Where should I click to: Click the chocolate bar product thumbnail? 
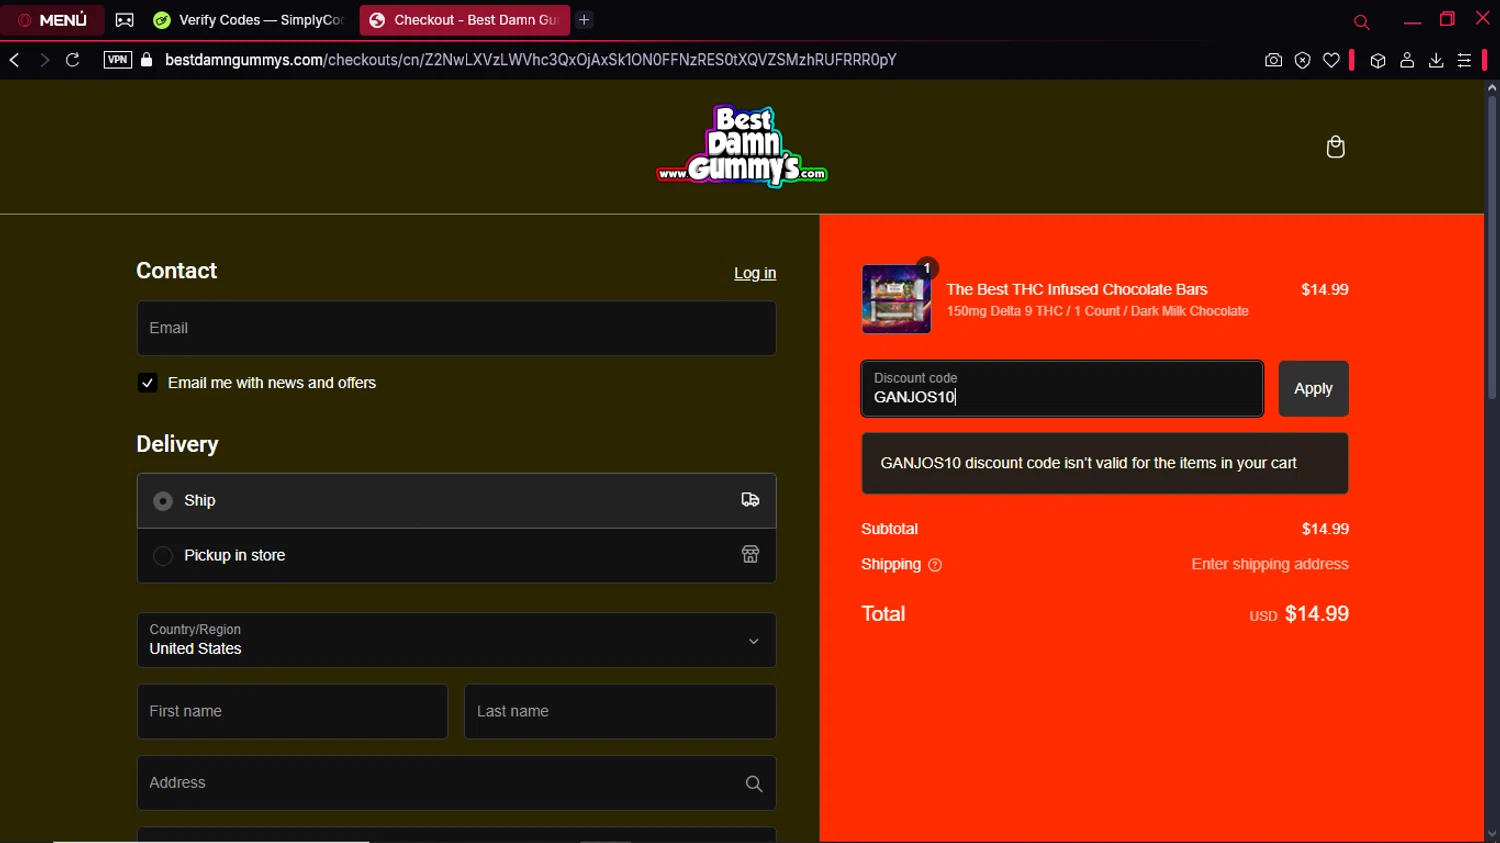[x=896, y=299]
